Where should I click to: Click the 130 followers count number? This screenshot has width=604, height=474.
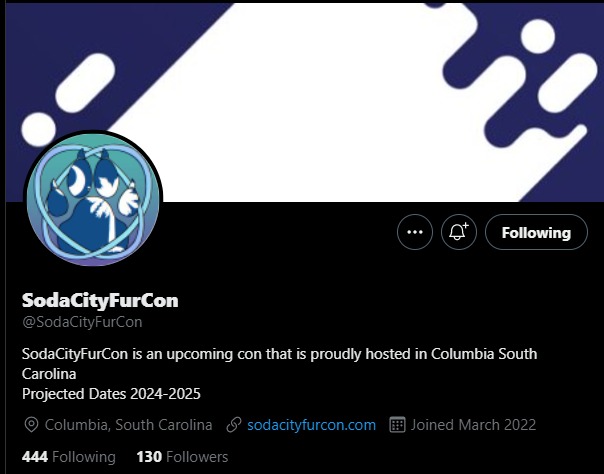(x=149, y=457)
